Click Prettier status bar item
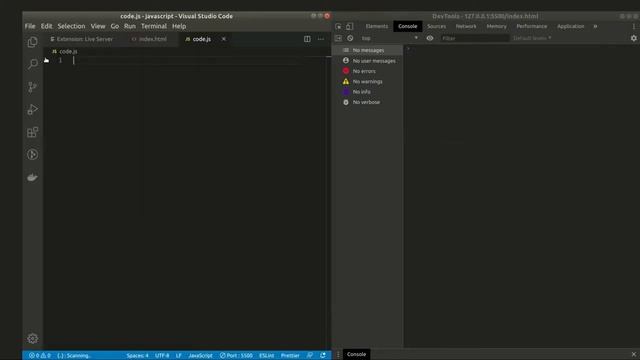 click(290, 356)
